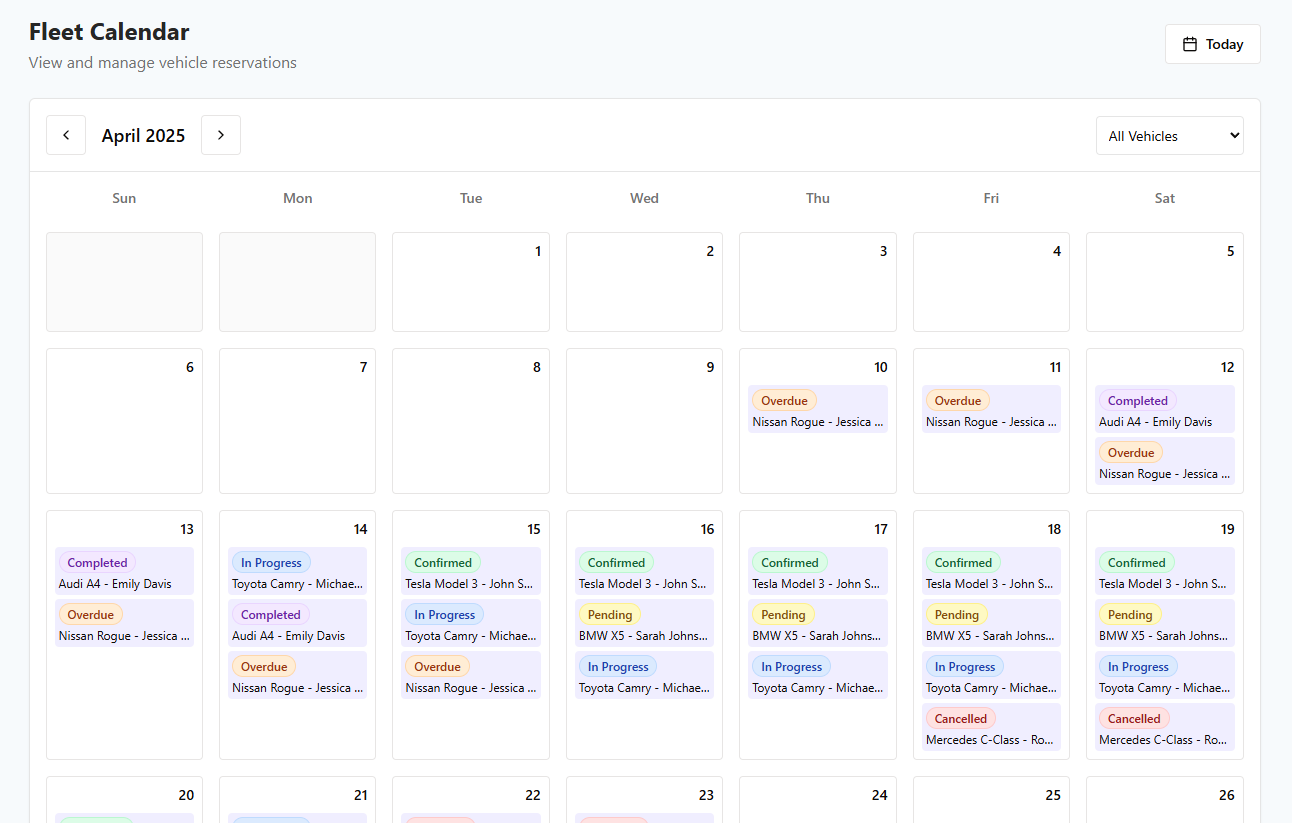Viewport: 1292px width, 823px height.
Task: Open Completed Audi A4 reservation on April 12
Action: click(1165, 411)
